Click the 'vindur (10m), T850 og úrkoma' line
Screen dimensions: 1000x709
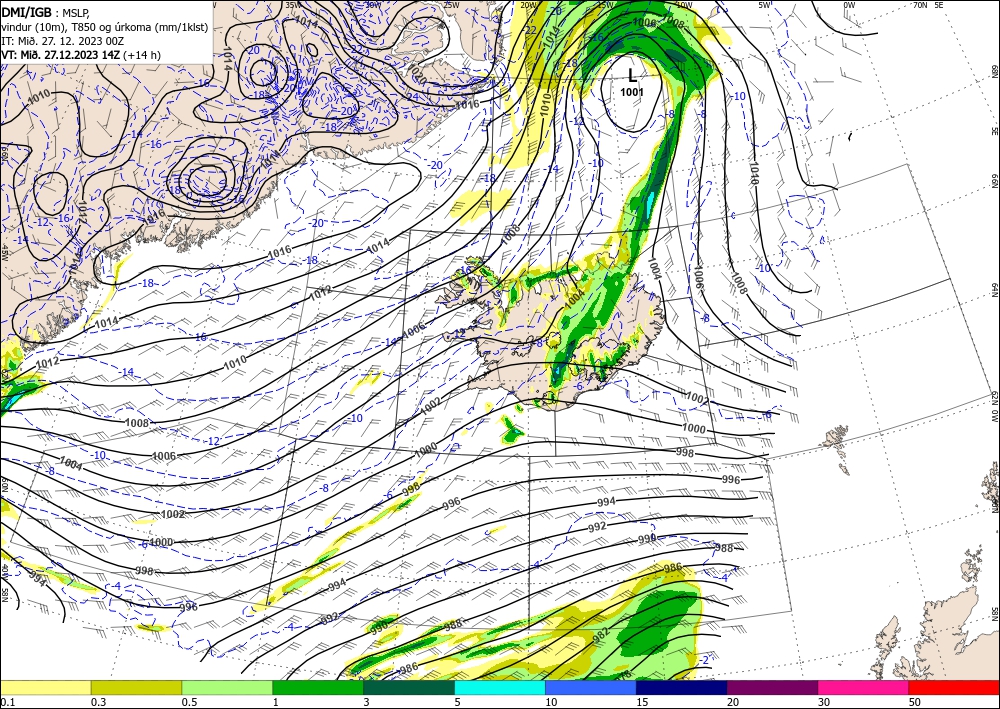(104, 27)
